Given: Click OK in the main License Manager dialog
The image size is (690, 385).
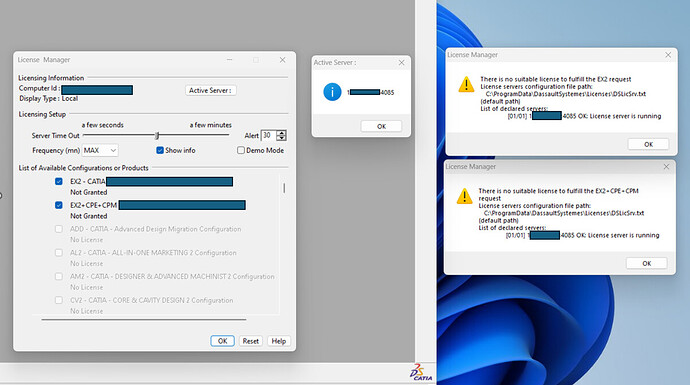Looking at the screenshot, I should tap(222, 341).
